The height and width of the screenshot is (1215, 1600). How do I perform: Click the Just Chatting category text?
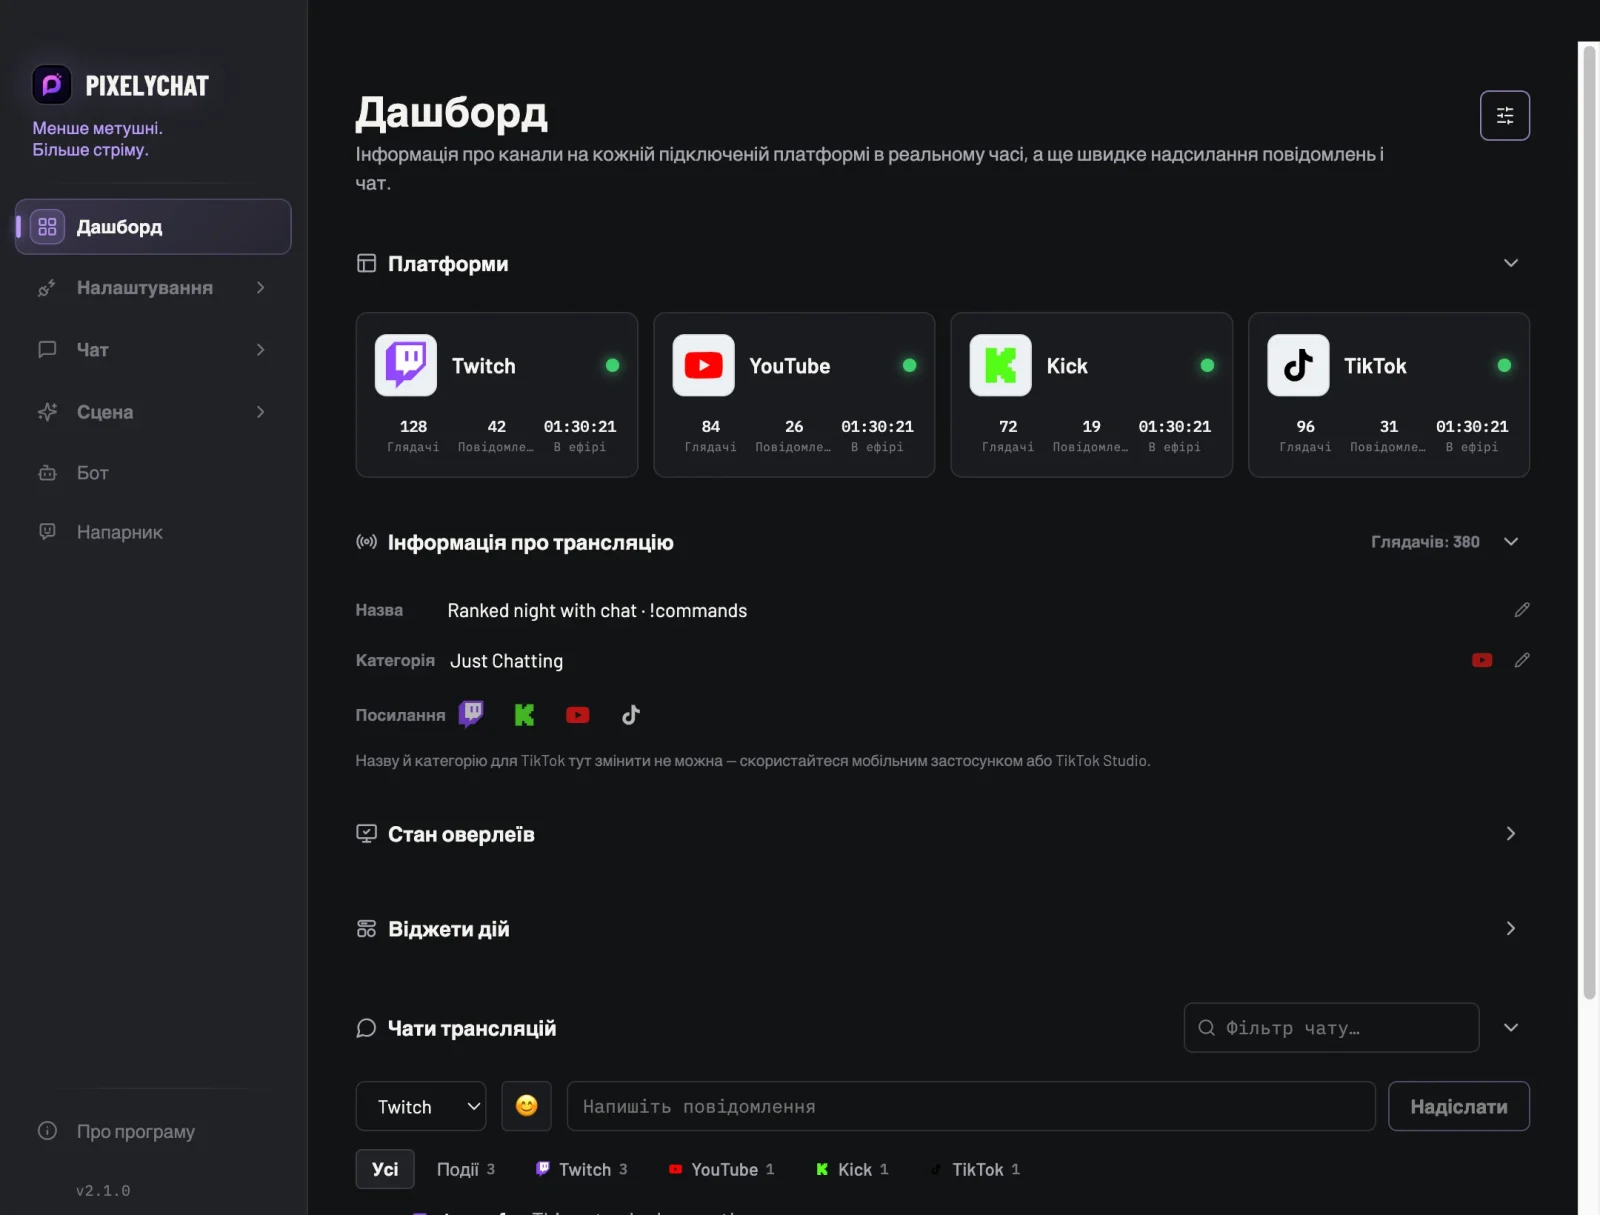point(506,661)
